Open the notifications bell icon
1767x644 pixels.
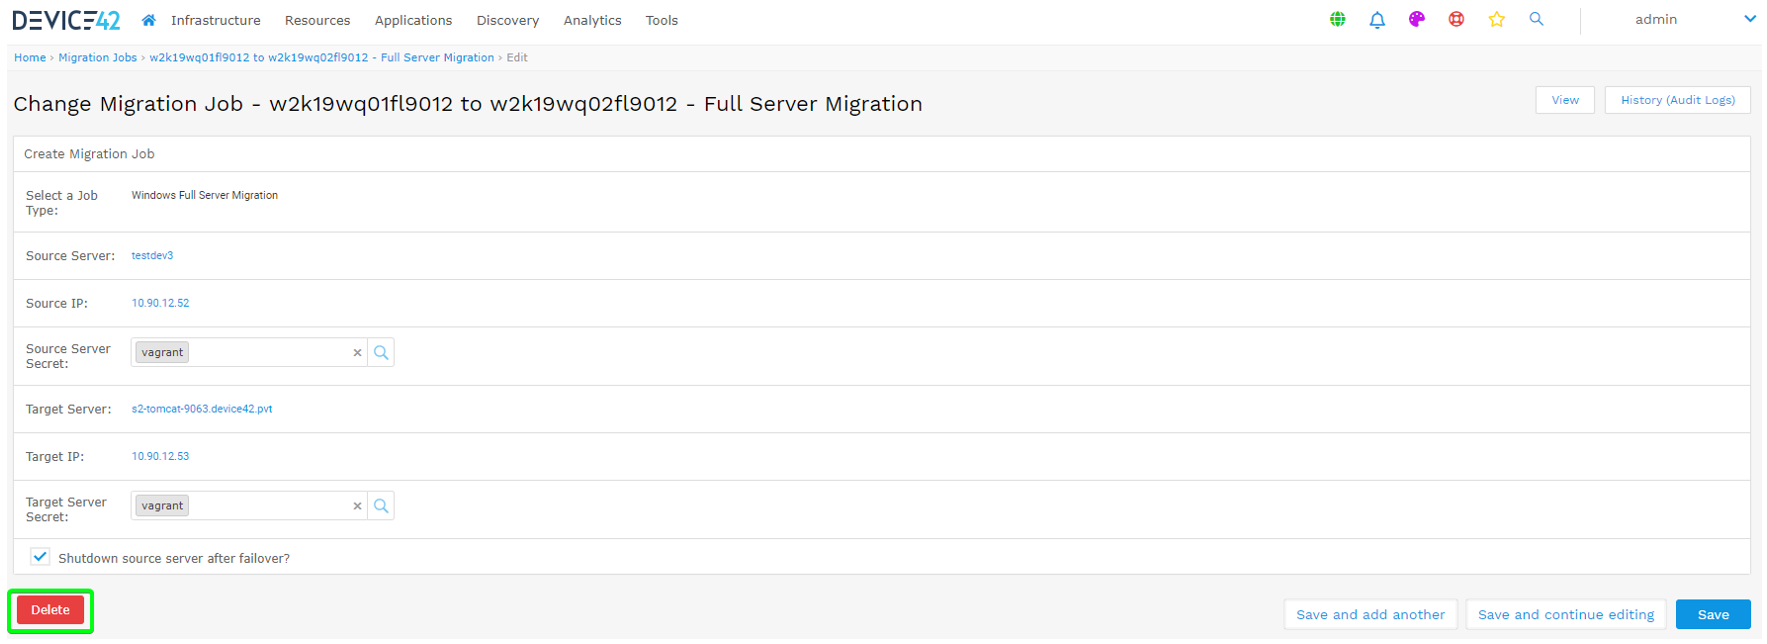pyautogui.click(x=1377, y=19)
